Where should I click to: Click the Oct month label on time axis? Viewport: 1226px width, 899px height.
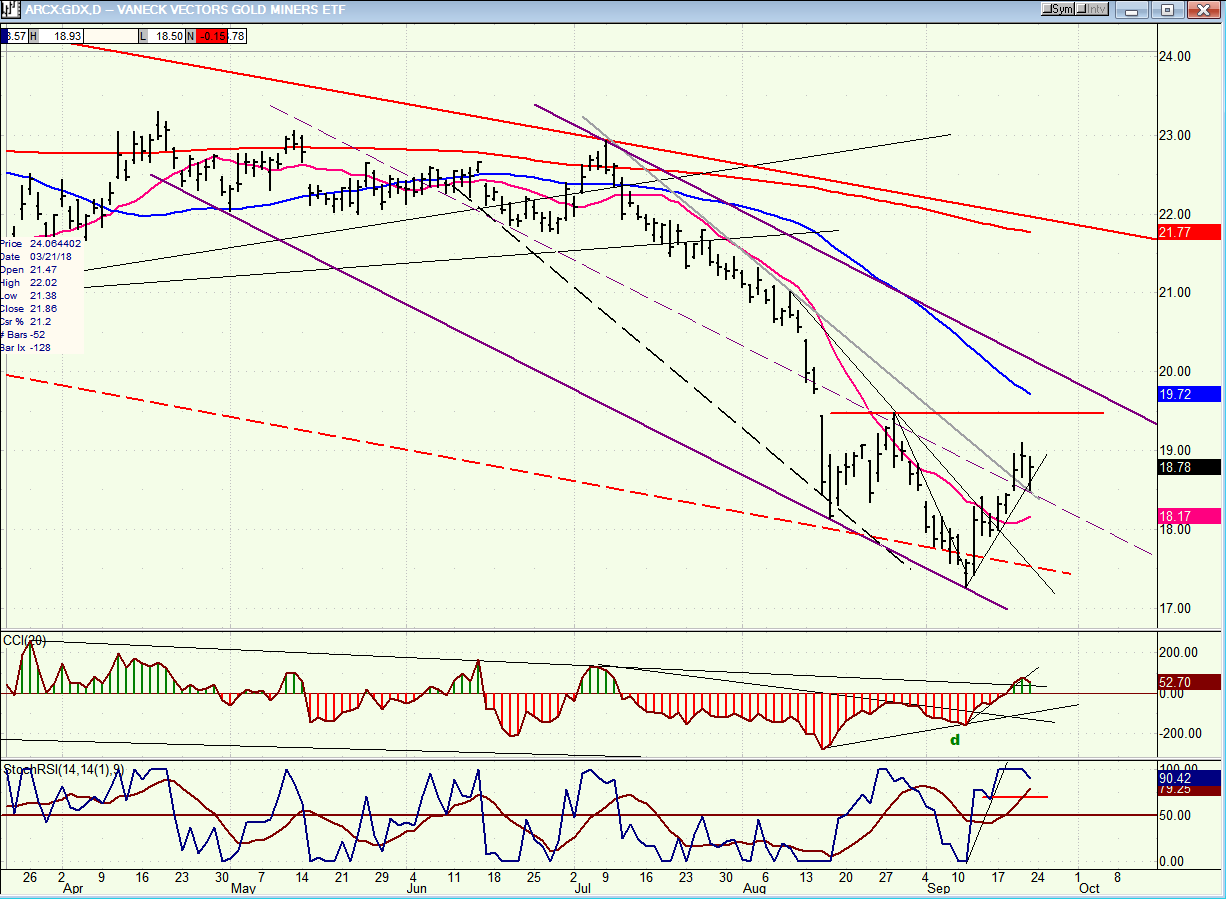click(1089, 887)
